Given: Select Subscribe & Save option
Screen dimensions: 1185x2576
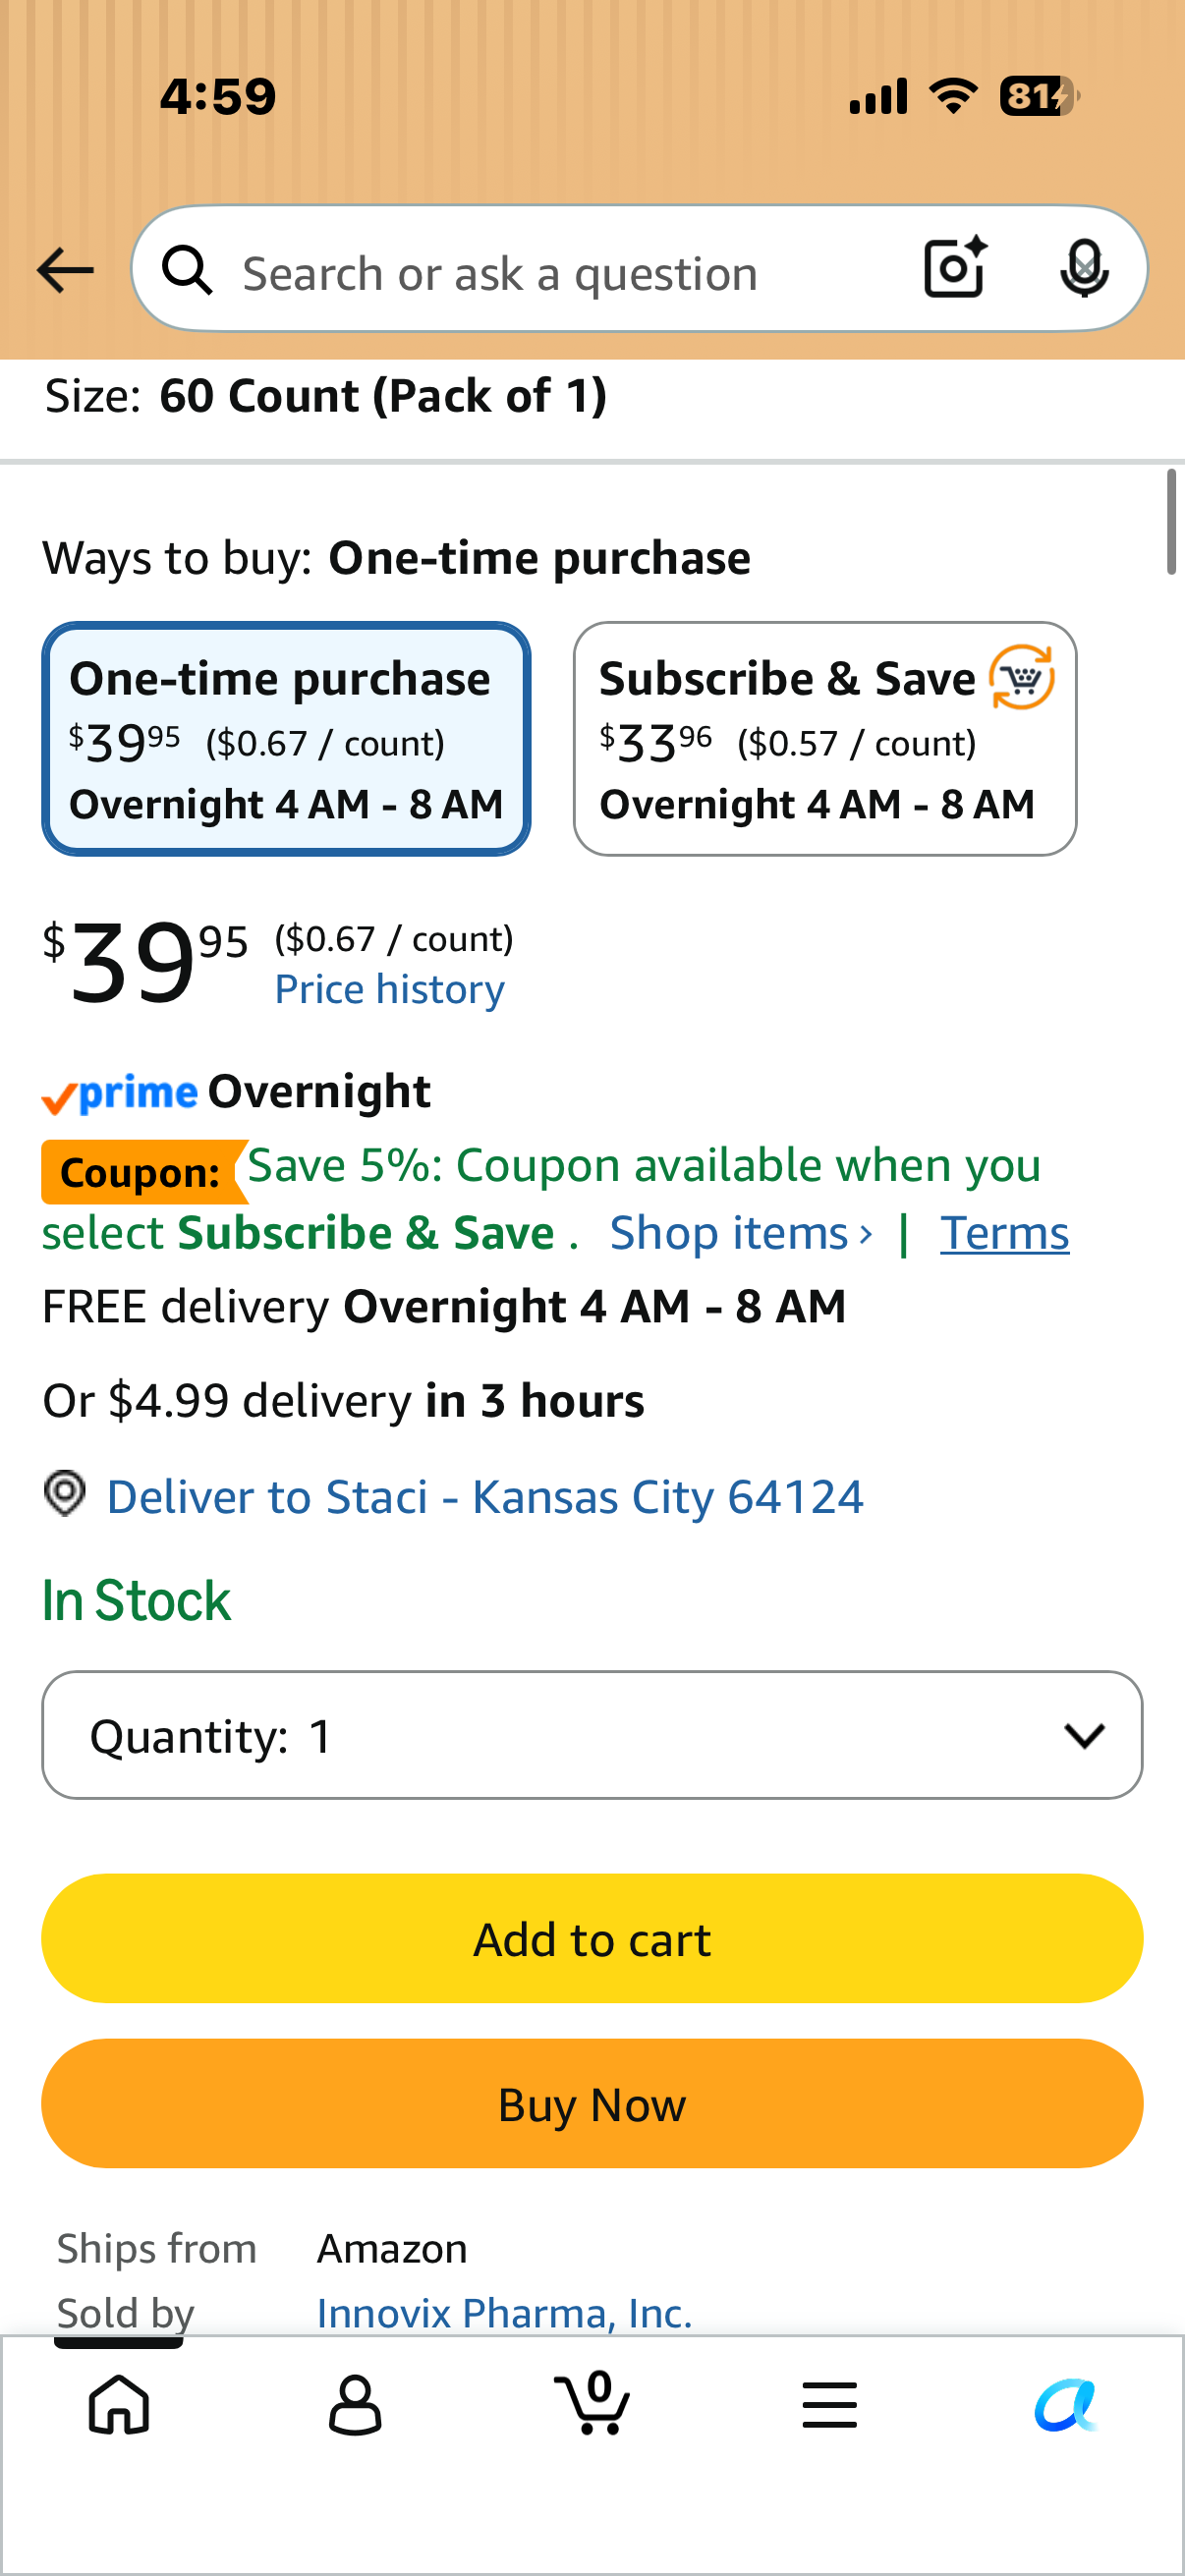Looking at the screenshot, I should coord(825,739).
